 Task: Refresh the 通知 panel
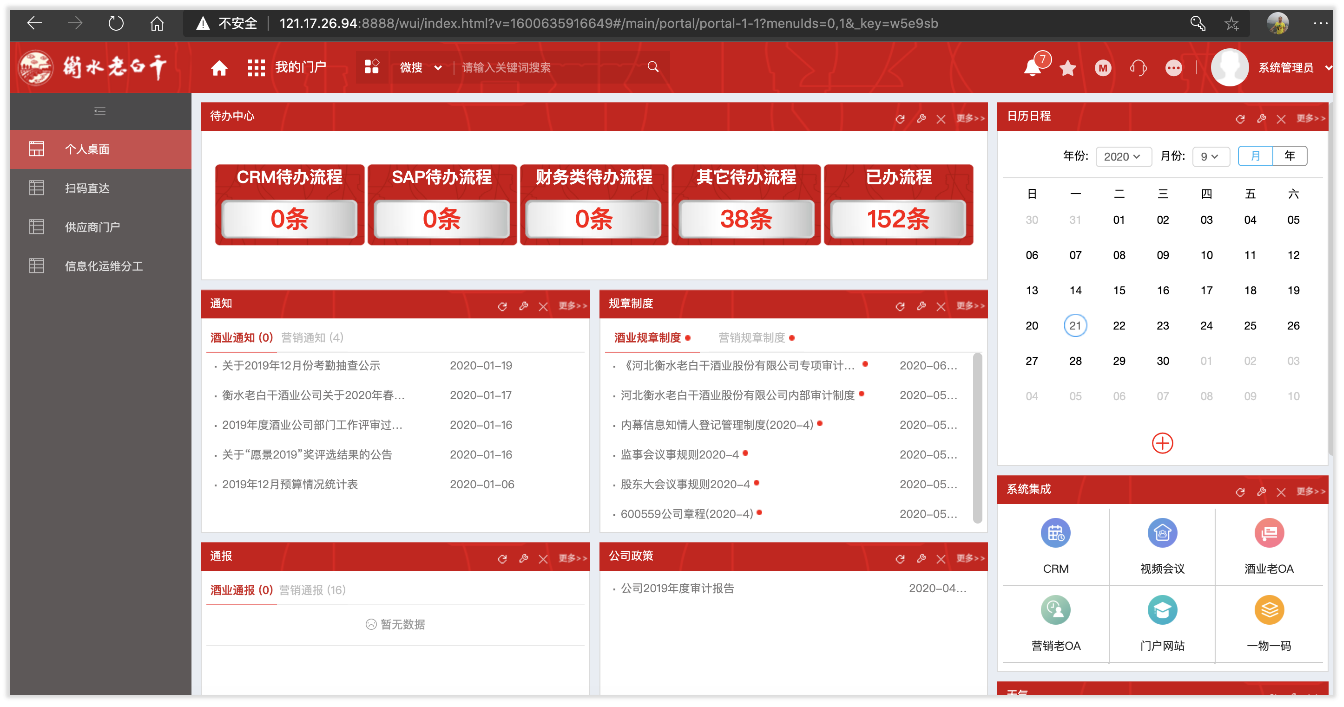pos(502,306)
